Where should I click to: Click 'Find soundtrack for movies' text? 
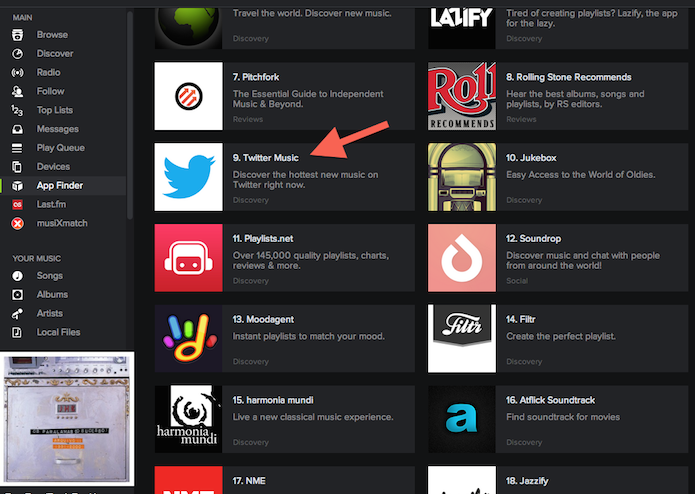point(563,417)
